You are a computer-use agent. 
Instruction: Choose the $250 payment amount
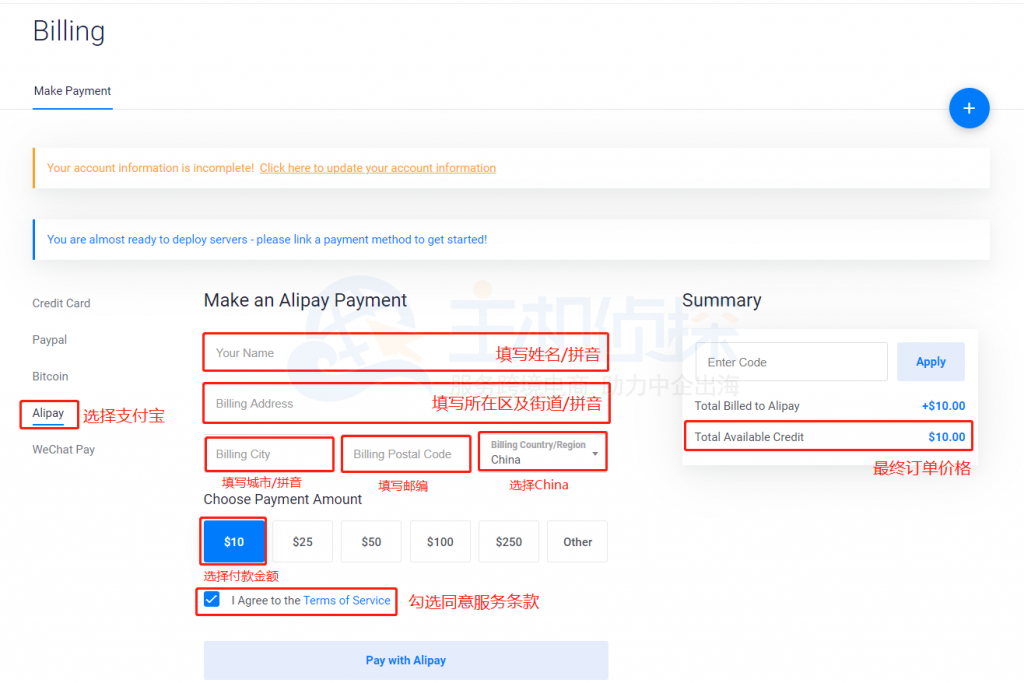(x=509, y=541)
